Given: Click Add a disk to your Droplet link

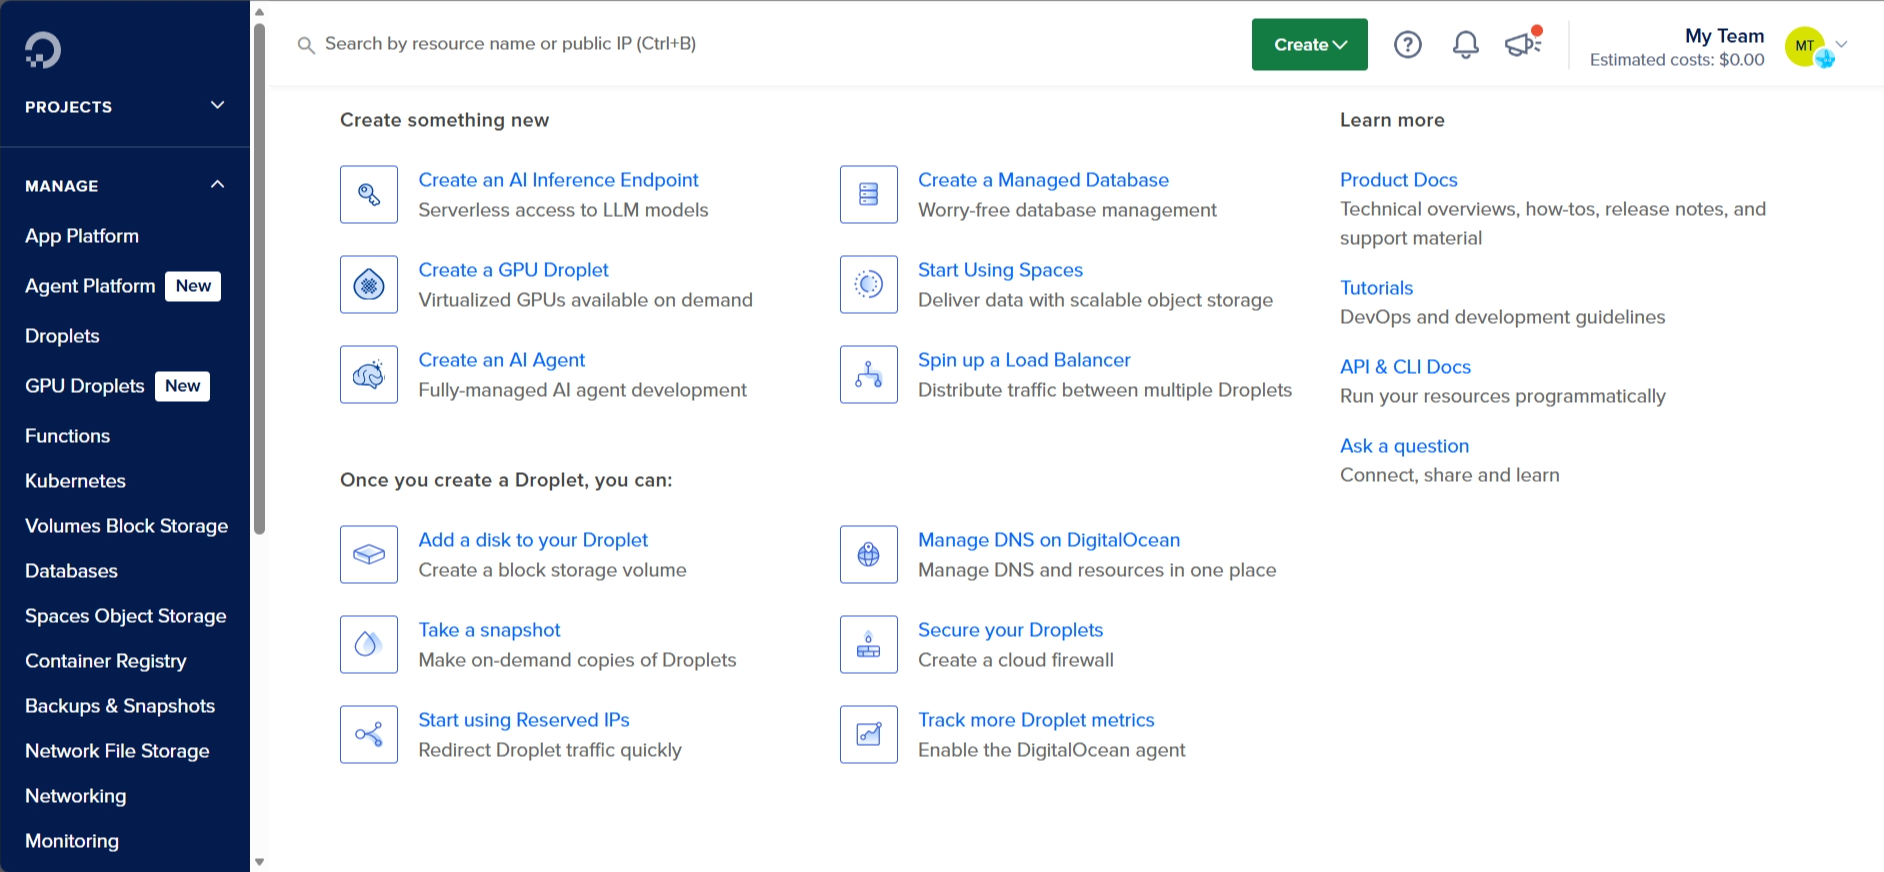Looking at the screenshot, I should (533, 540).
